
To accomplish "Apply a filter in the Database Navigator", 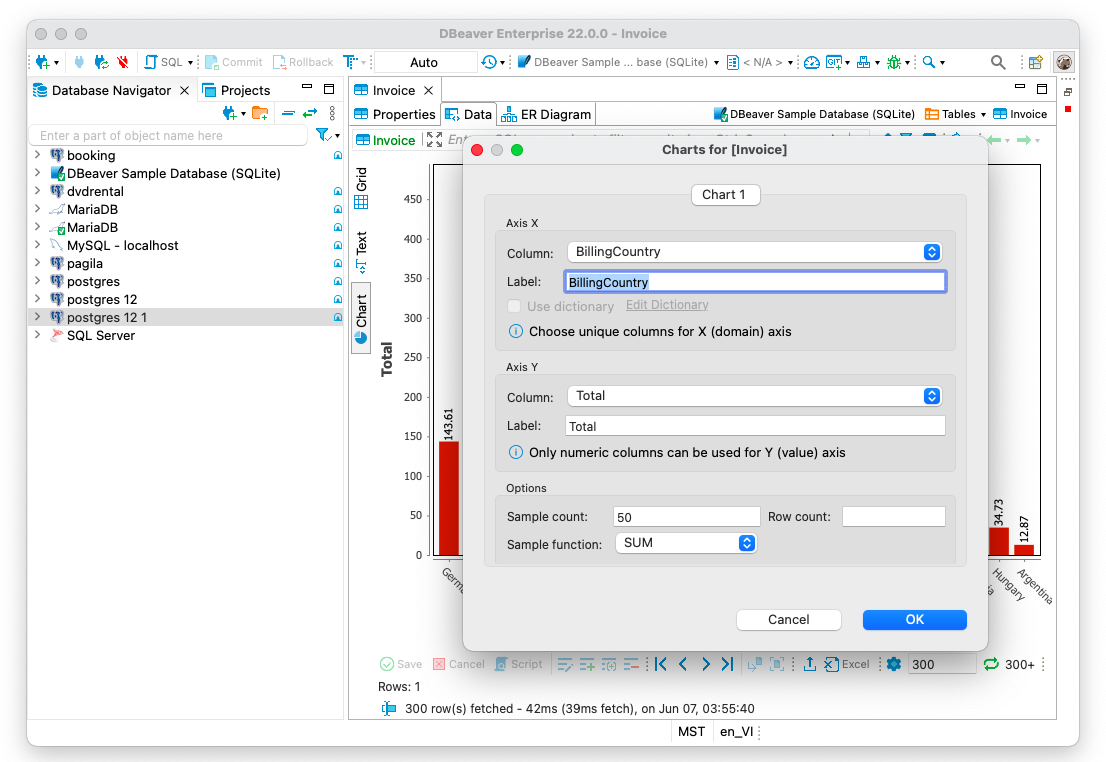I will [x=322, y=134].
